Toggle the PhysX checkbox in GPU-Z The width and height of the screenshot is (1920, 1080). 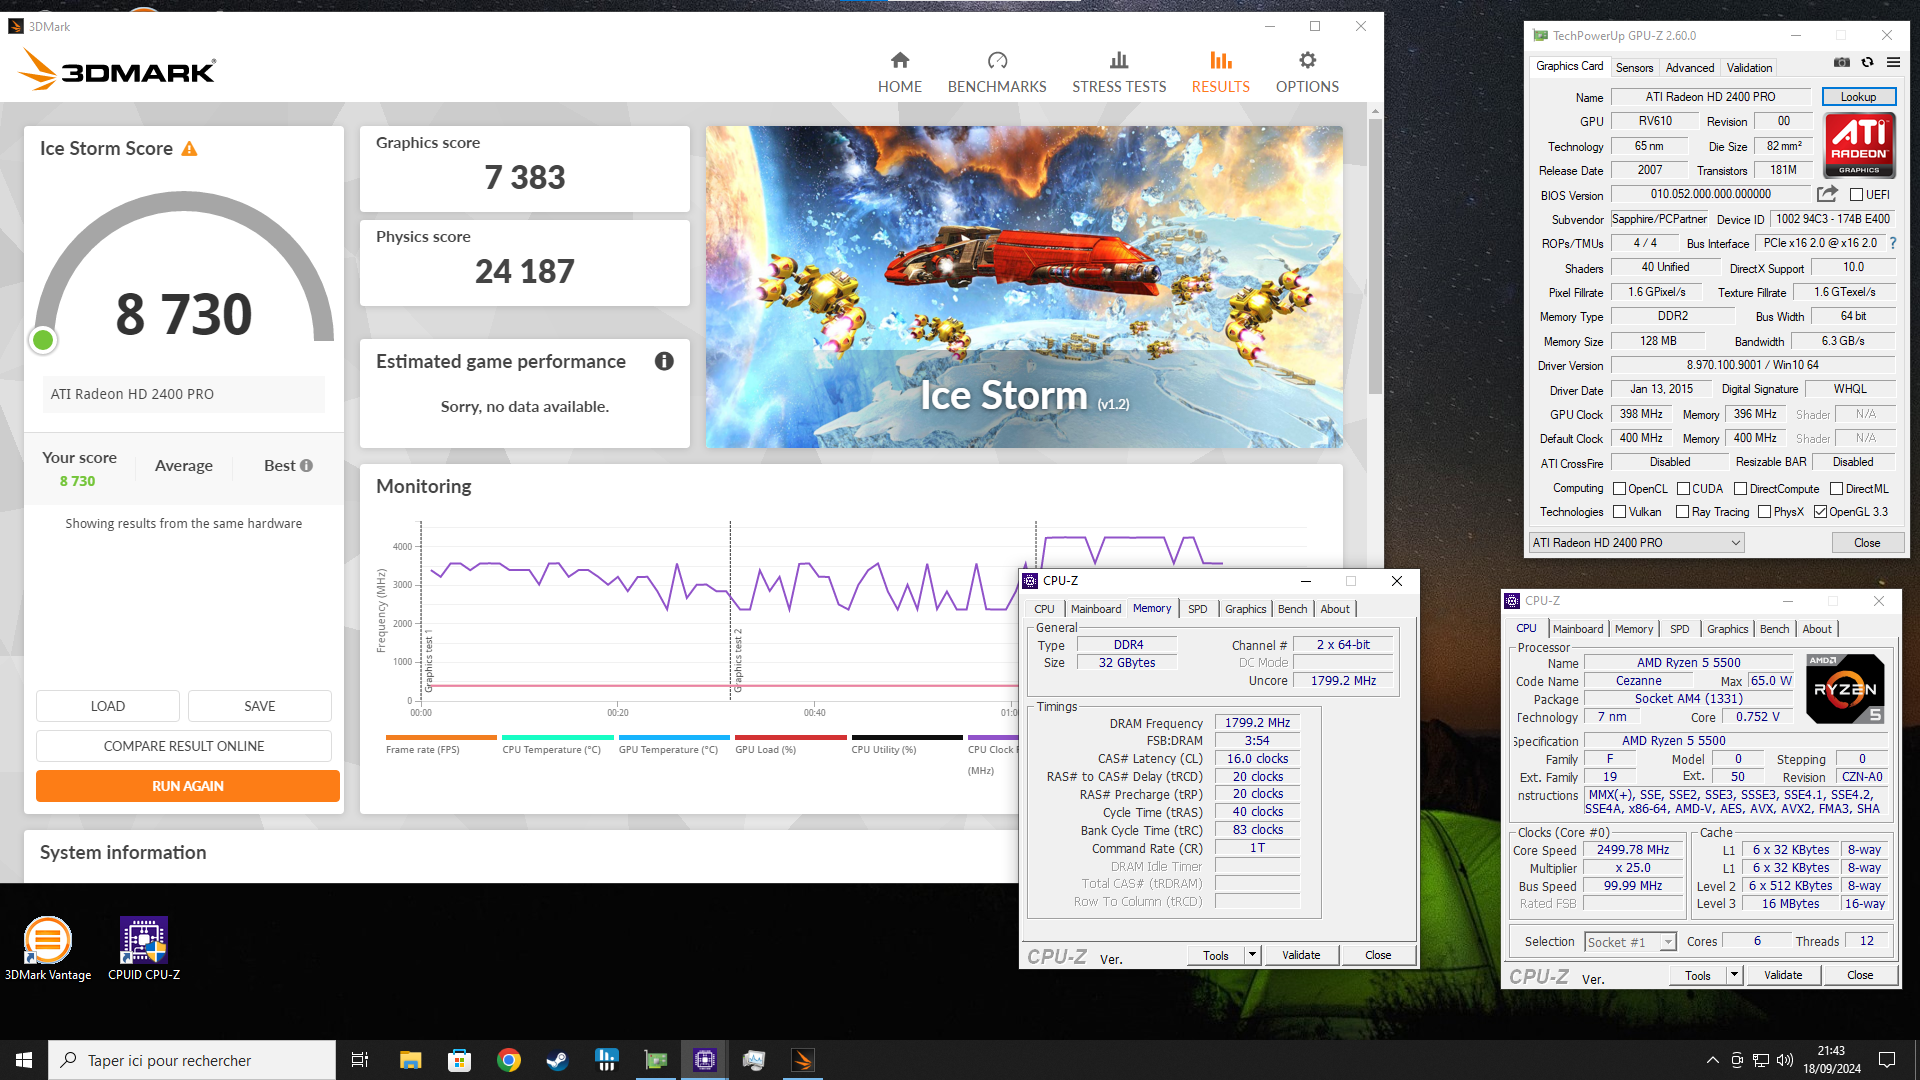[1765, 512]
